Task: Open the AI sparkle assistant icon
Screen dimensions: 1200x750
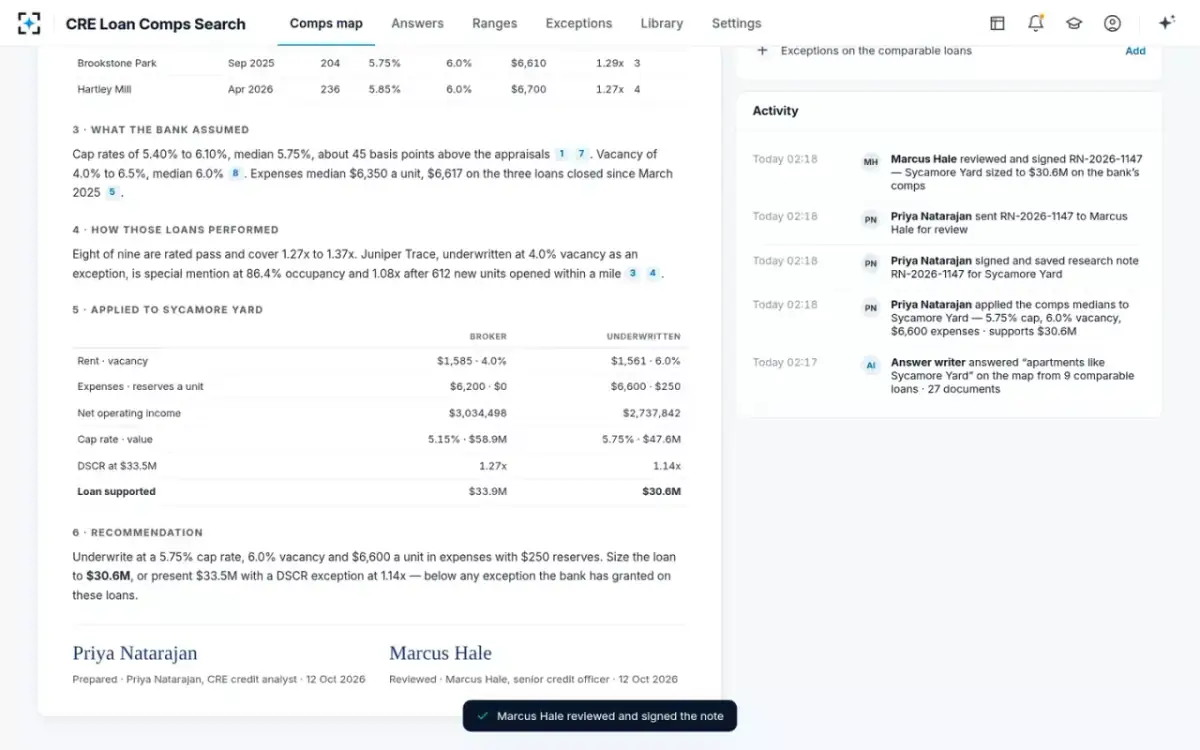Action: [x=1166, y=23]
